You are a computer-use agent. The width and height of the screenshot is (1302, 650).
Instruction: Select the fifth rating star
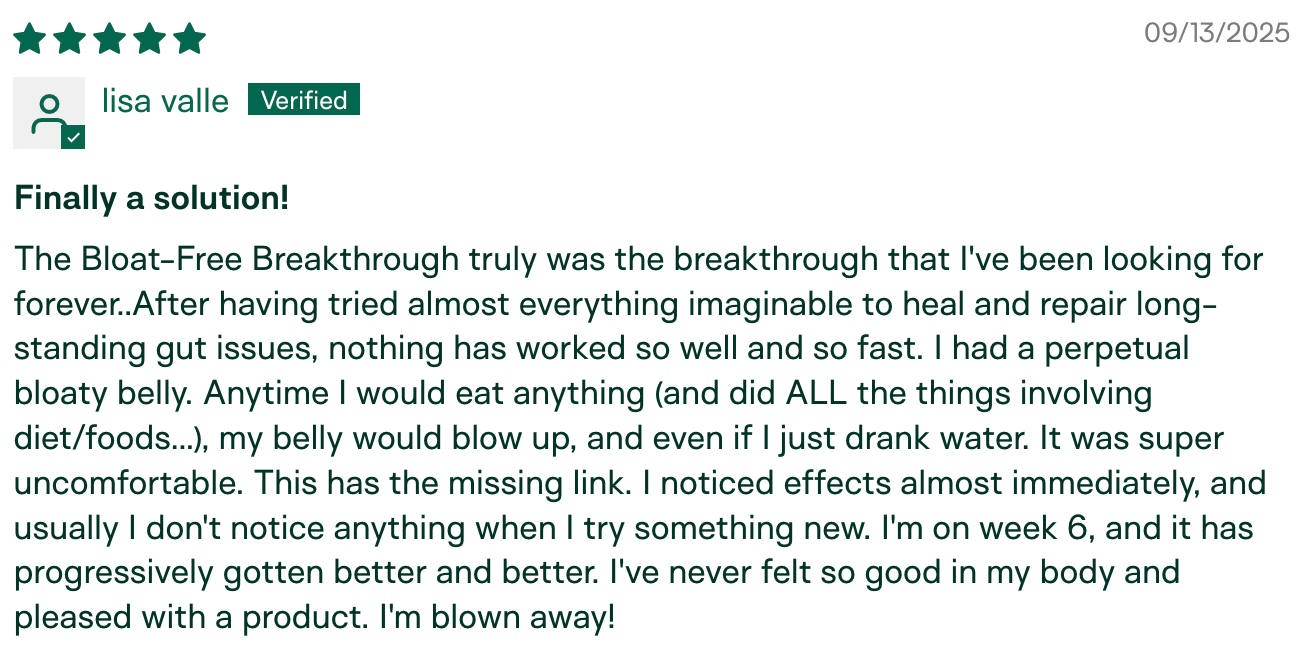tap(189, 39)
